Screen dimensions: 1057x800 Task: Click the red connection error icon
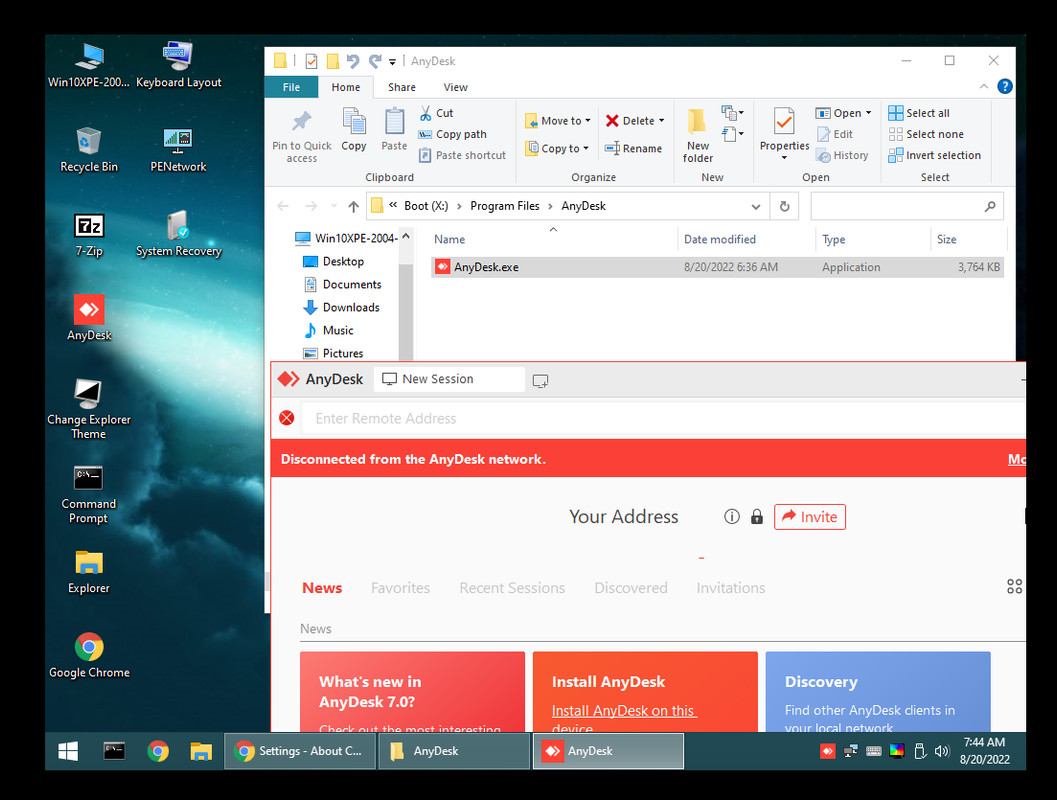[x=286, y=418]
